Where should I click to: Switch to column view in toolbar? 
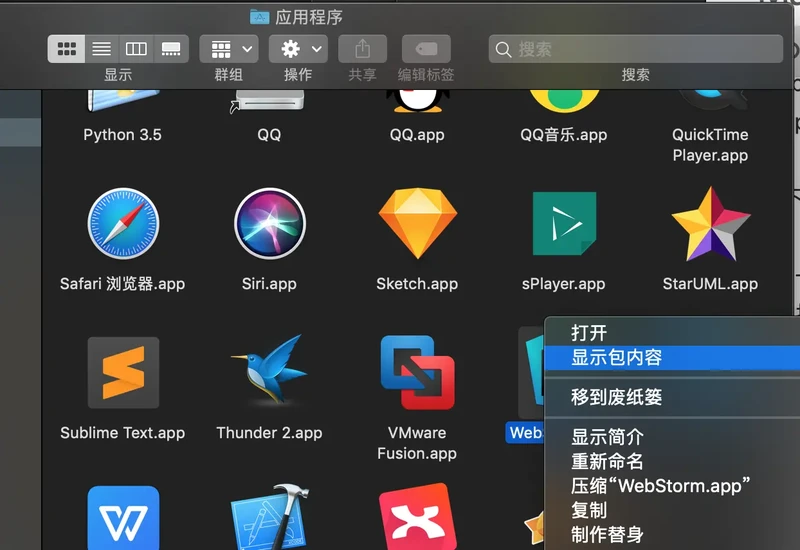point(137,49)
